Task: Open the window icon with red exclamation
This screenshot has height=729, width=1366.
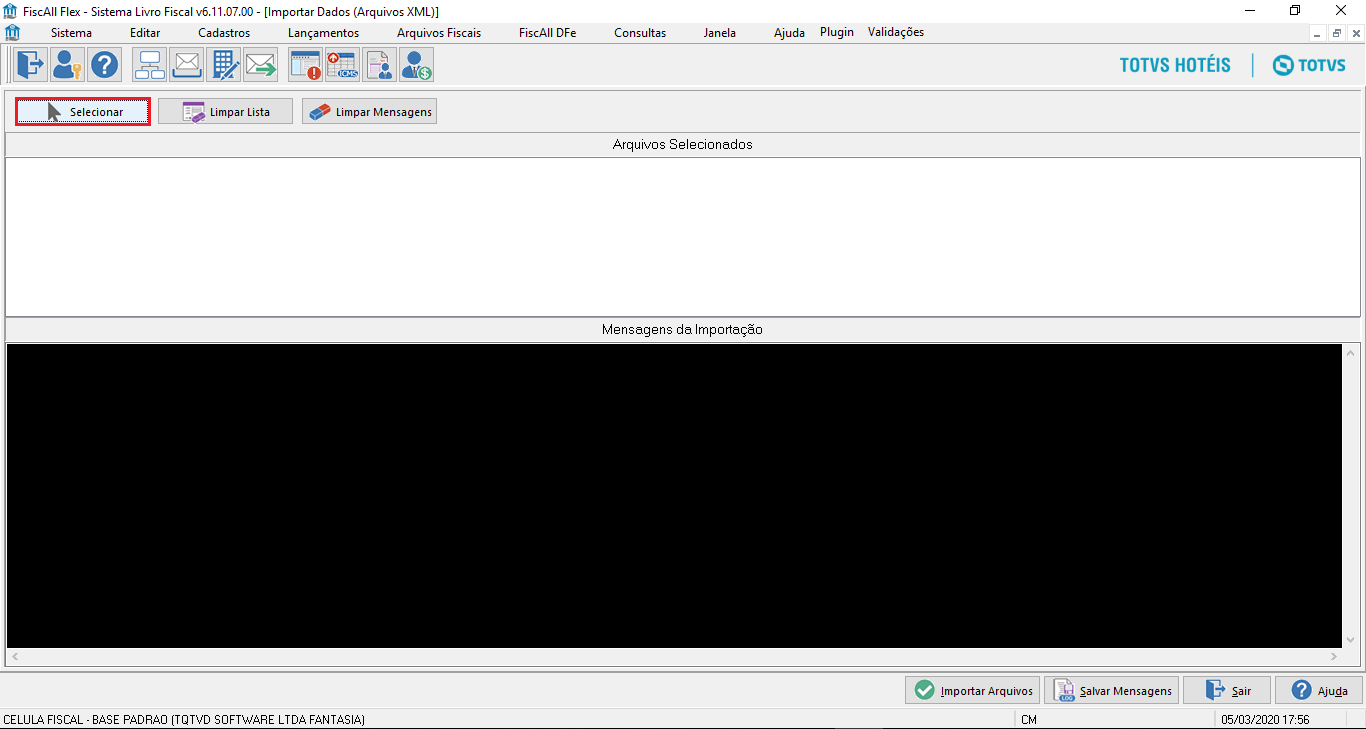Action: pyautogui.click(x=305, y=64)
